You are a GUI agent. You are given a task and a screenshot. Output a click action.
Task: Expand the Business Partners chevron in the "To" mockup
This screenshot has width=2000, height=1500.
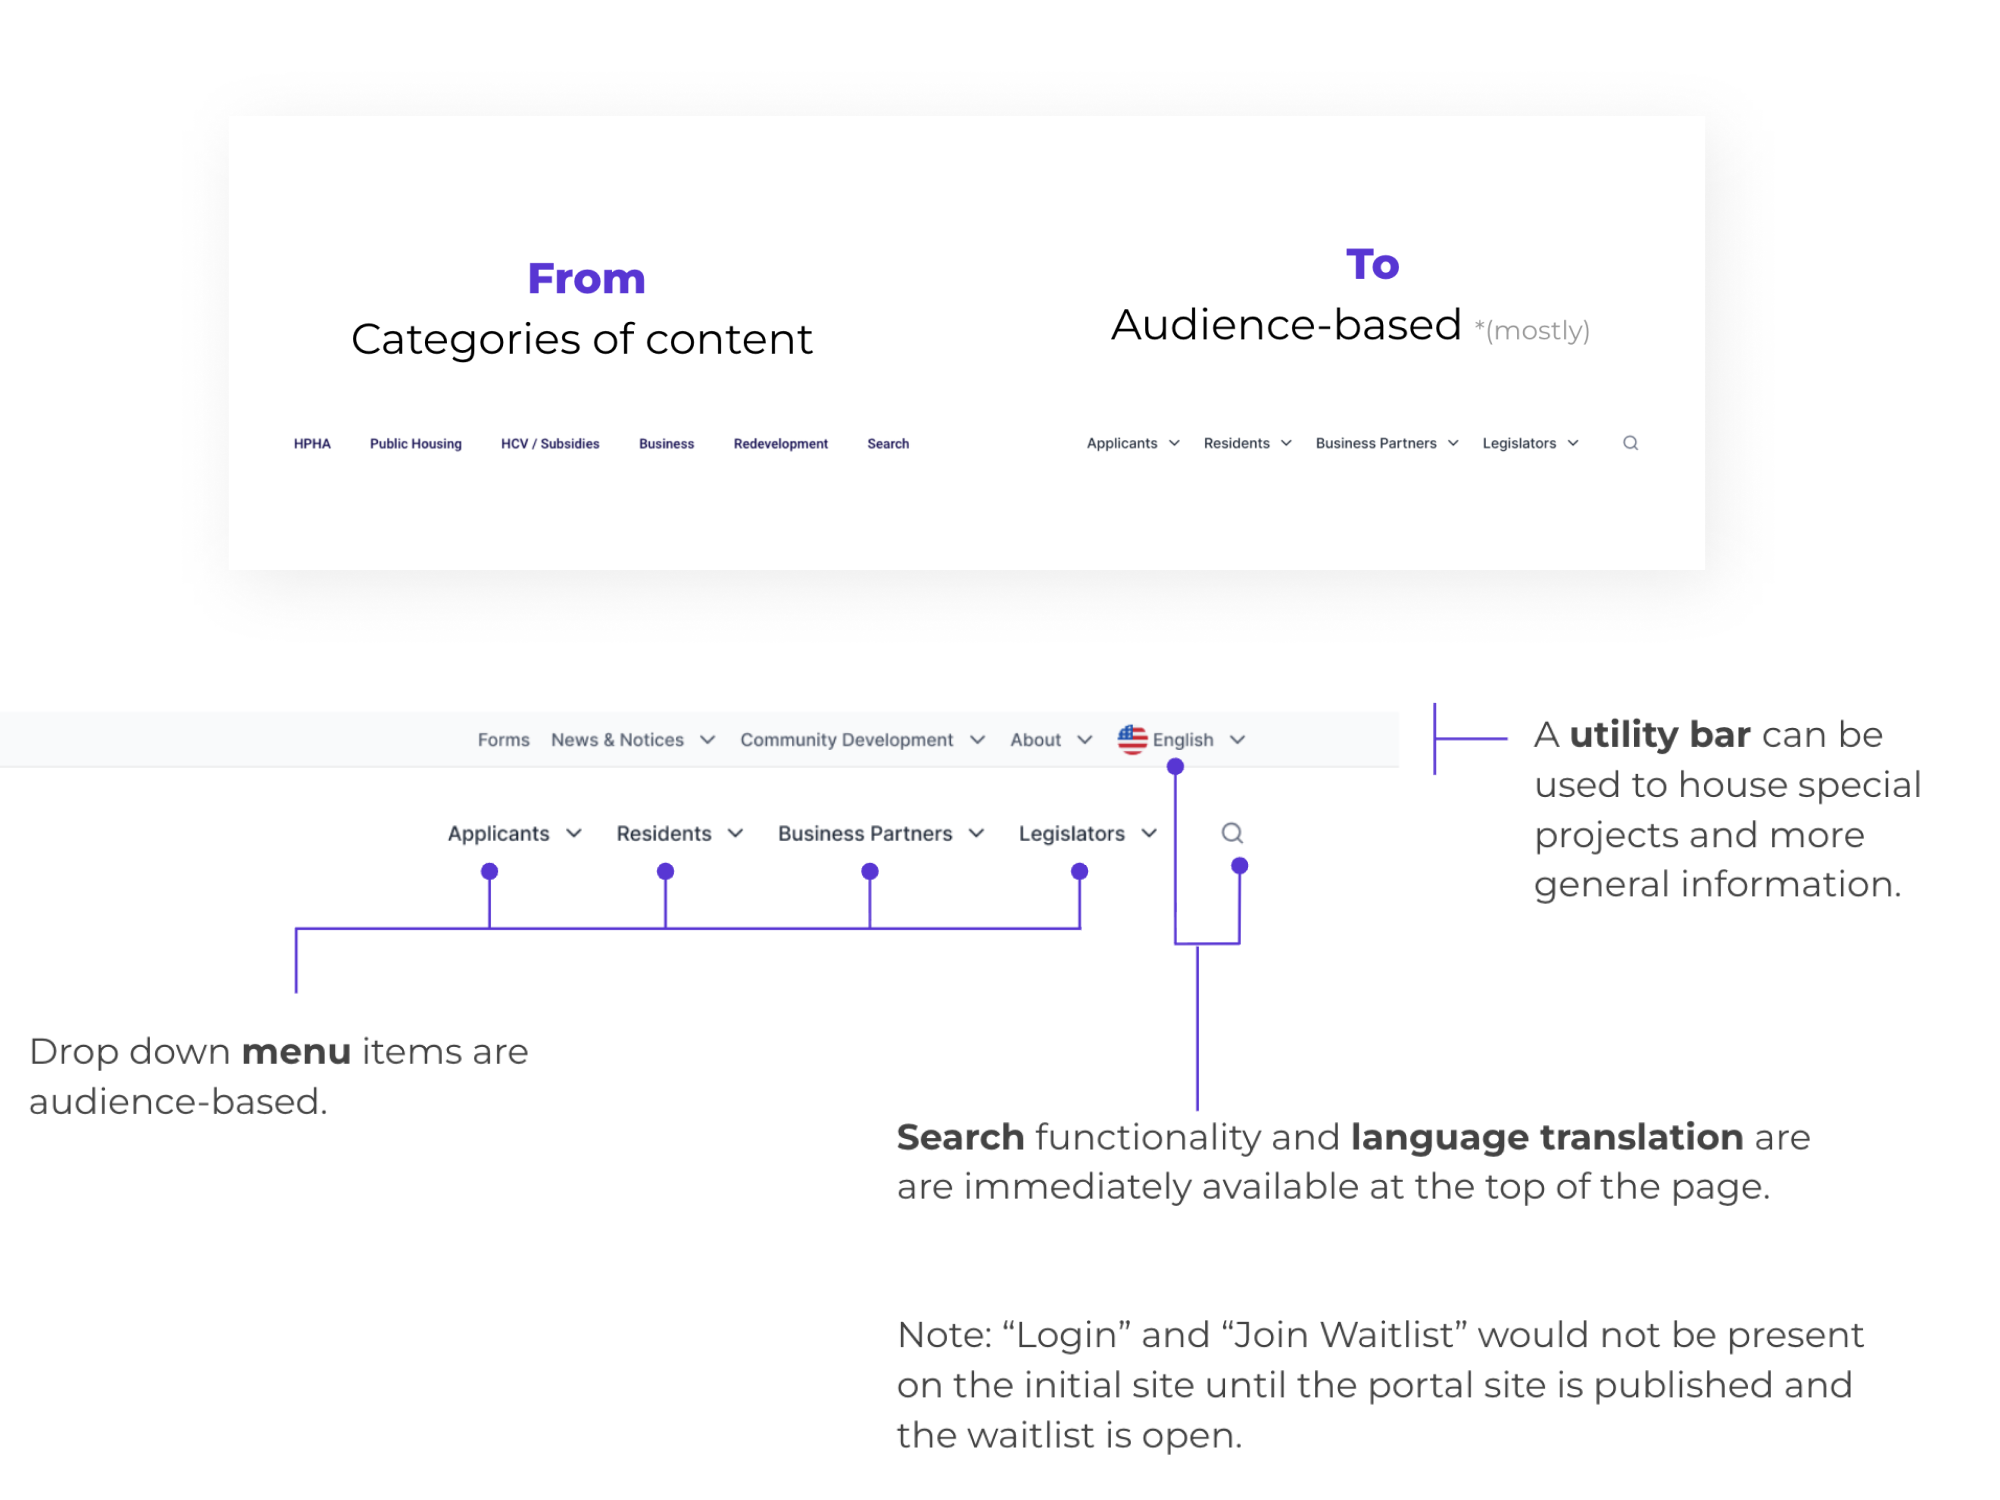(x=1453, y=443)
